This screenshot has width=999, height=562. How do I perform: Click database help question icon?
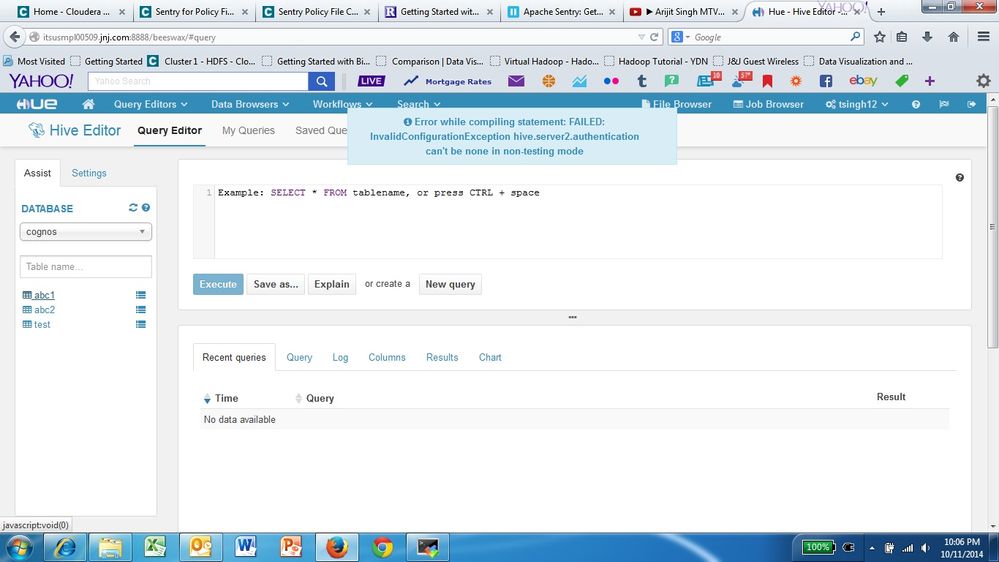tap(146, 208)
